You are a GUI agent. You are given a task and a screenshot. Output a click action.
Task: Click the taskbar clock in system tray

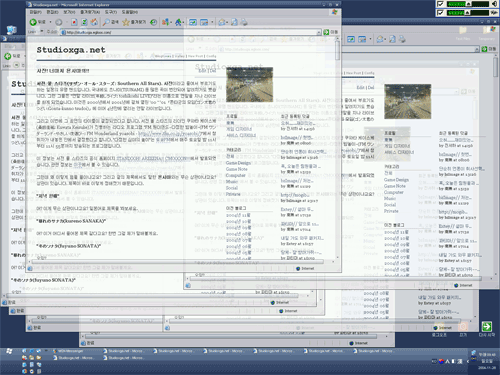coord(487,361)
